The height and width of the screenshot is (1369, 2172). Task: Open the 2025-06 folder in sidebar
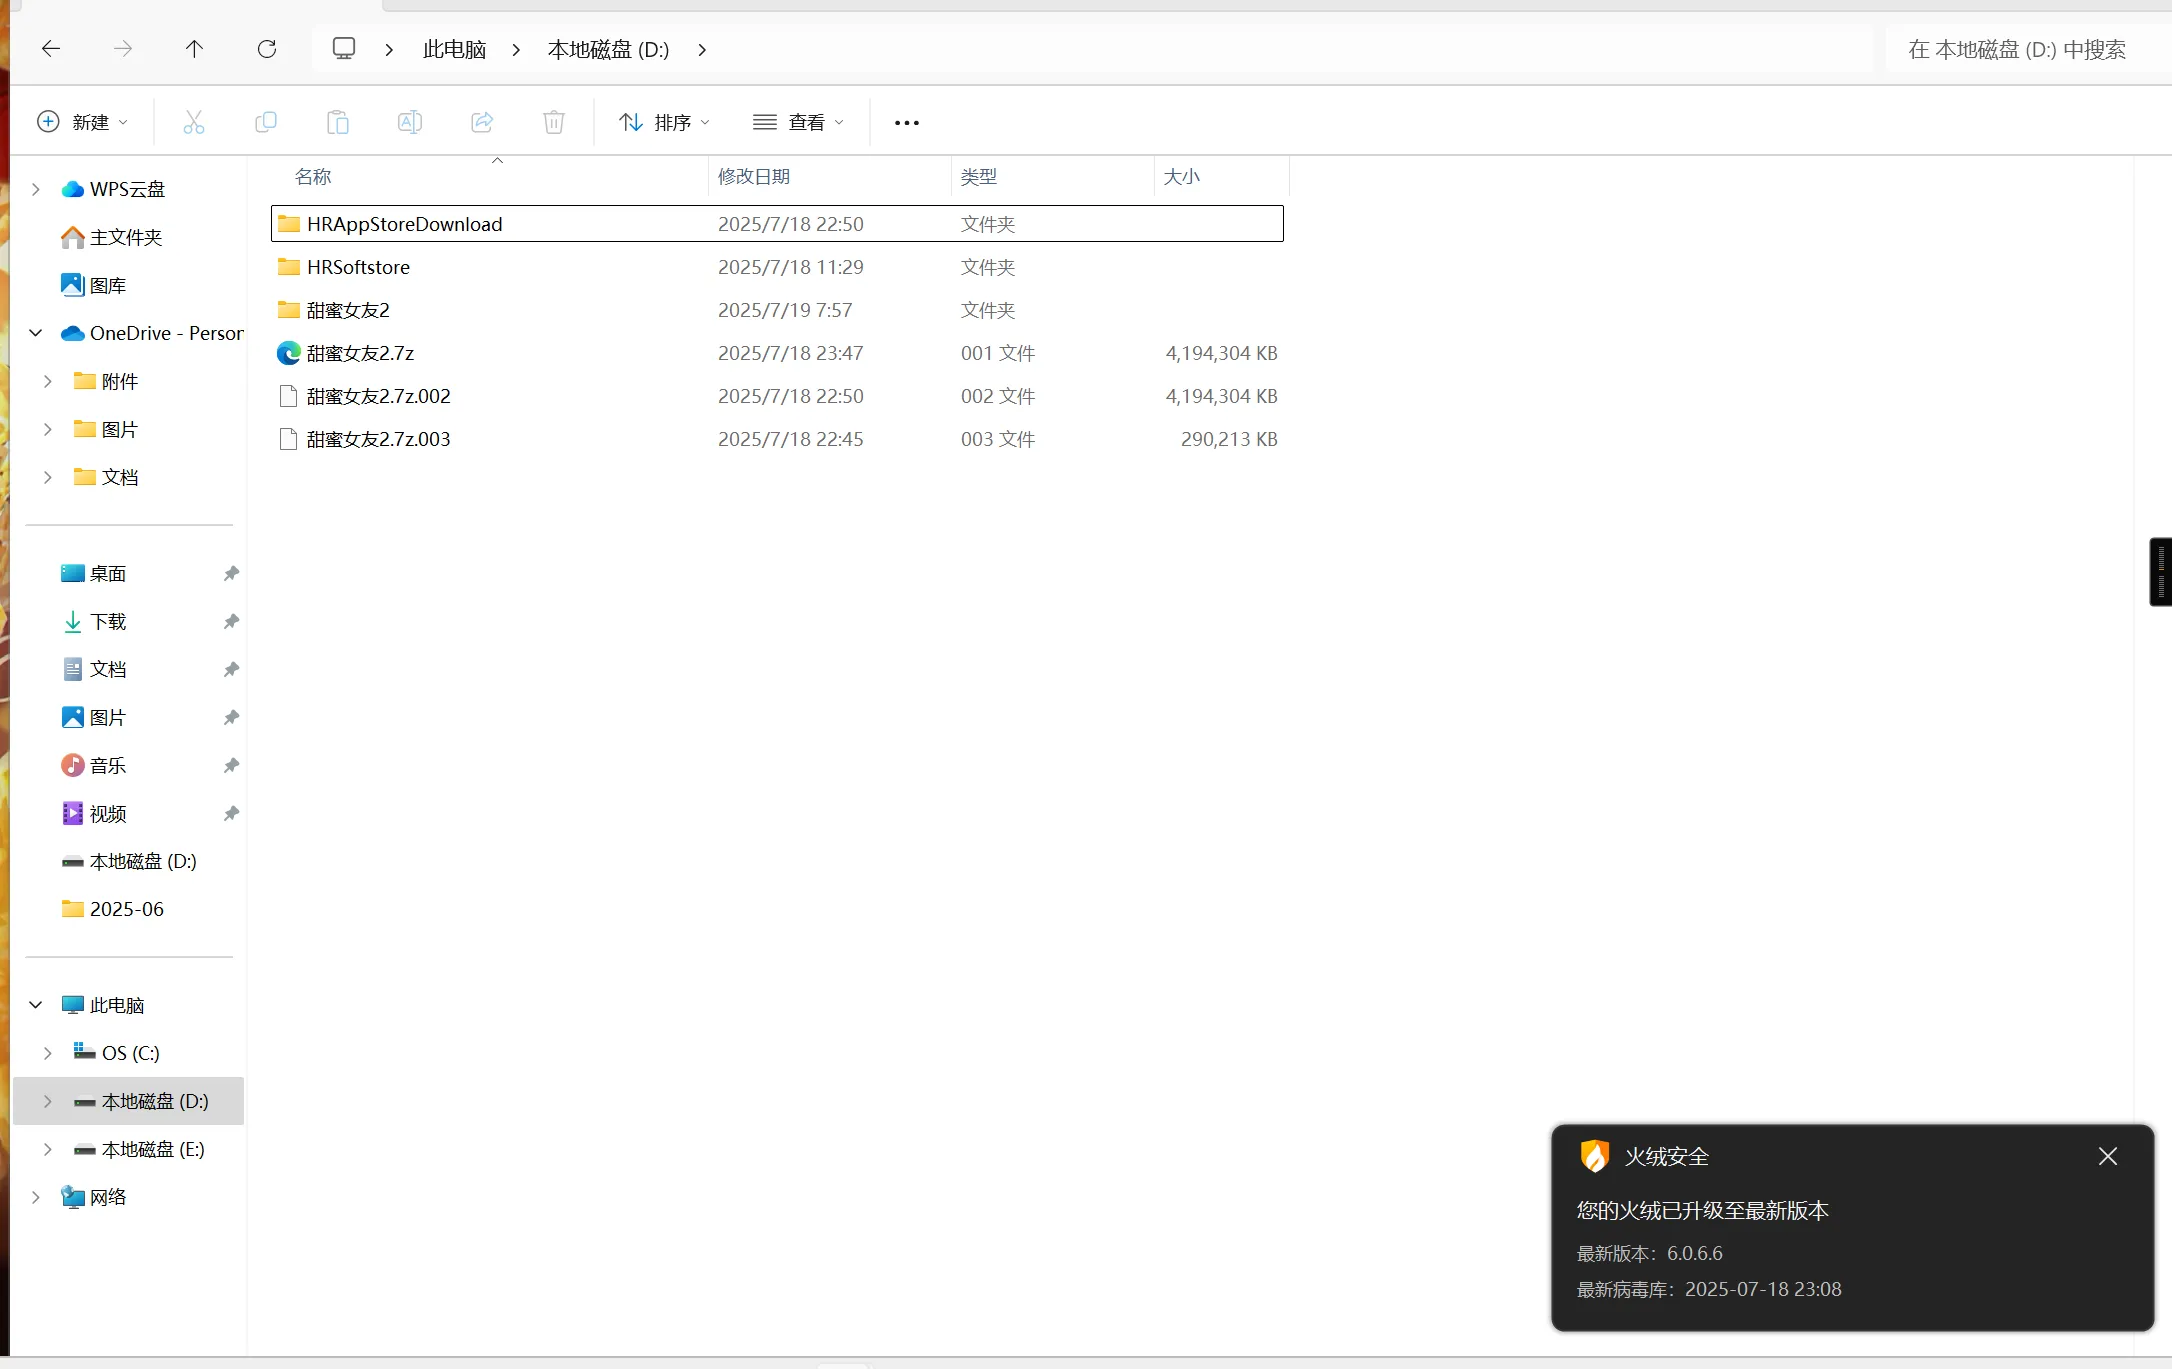click(112, 909)
